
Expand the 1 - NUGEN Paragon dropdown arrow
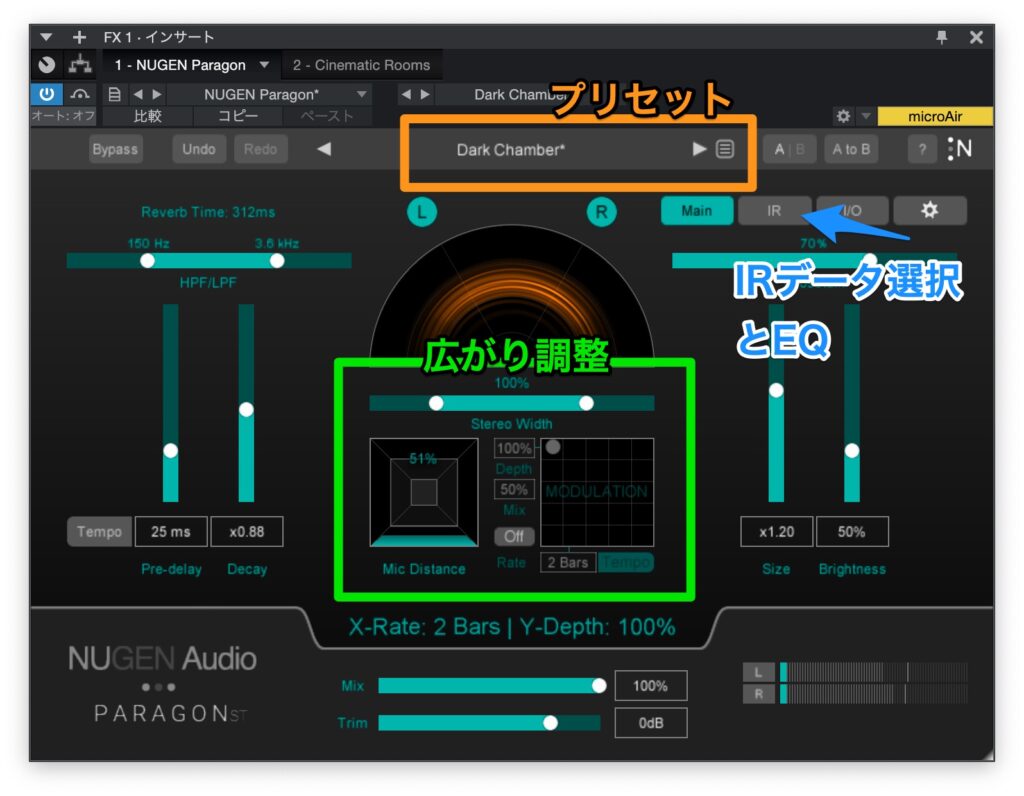264,65
